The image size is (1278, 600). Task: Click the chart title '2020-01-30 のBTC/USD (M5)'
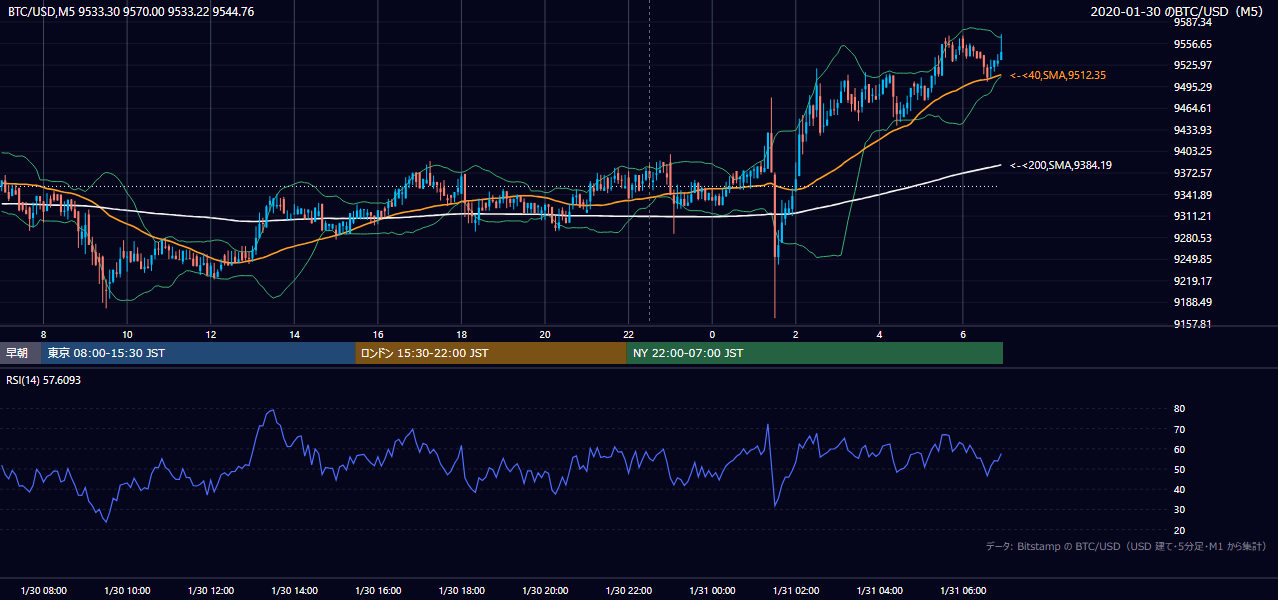pos(1179,12)
